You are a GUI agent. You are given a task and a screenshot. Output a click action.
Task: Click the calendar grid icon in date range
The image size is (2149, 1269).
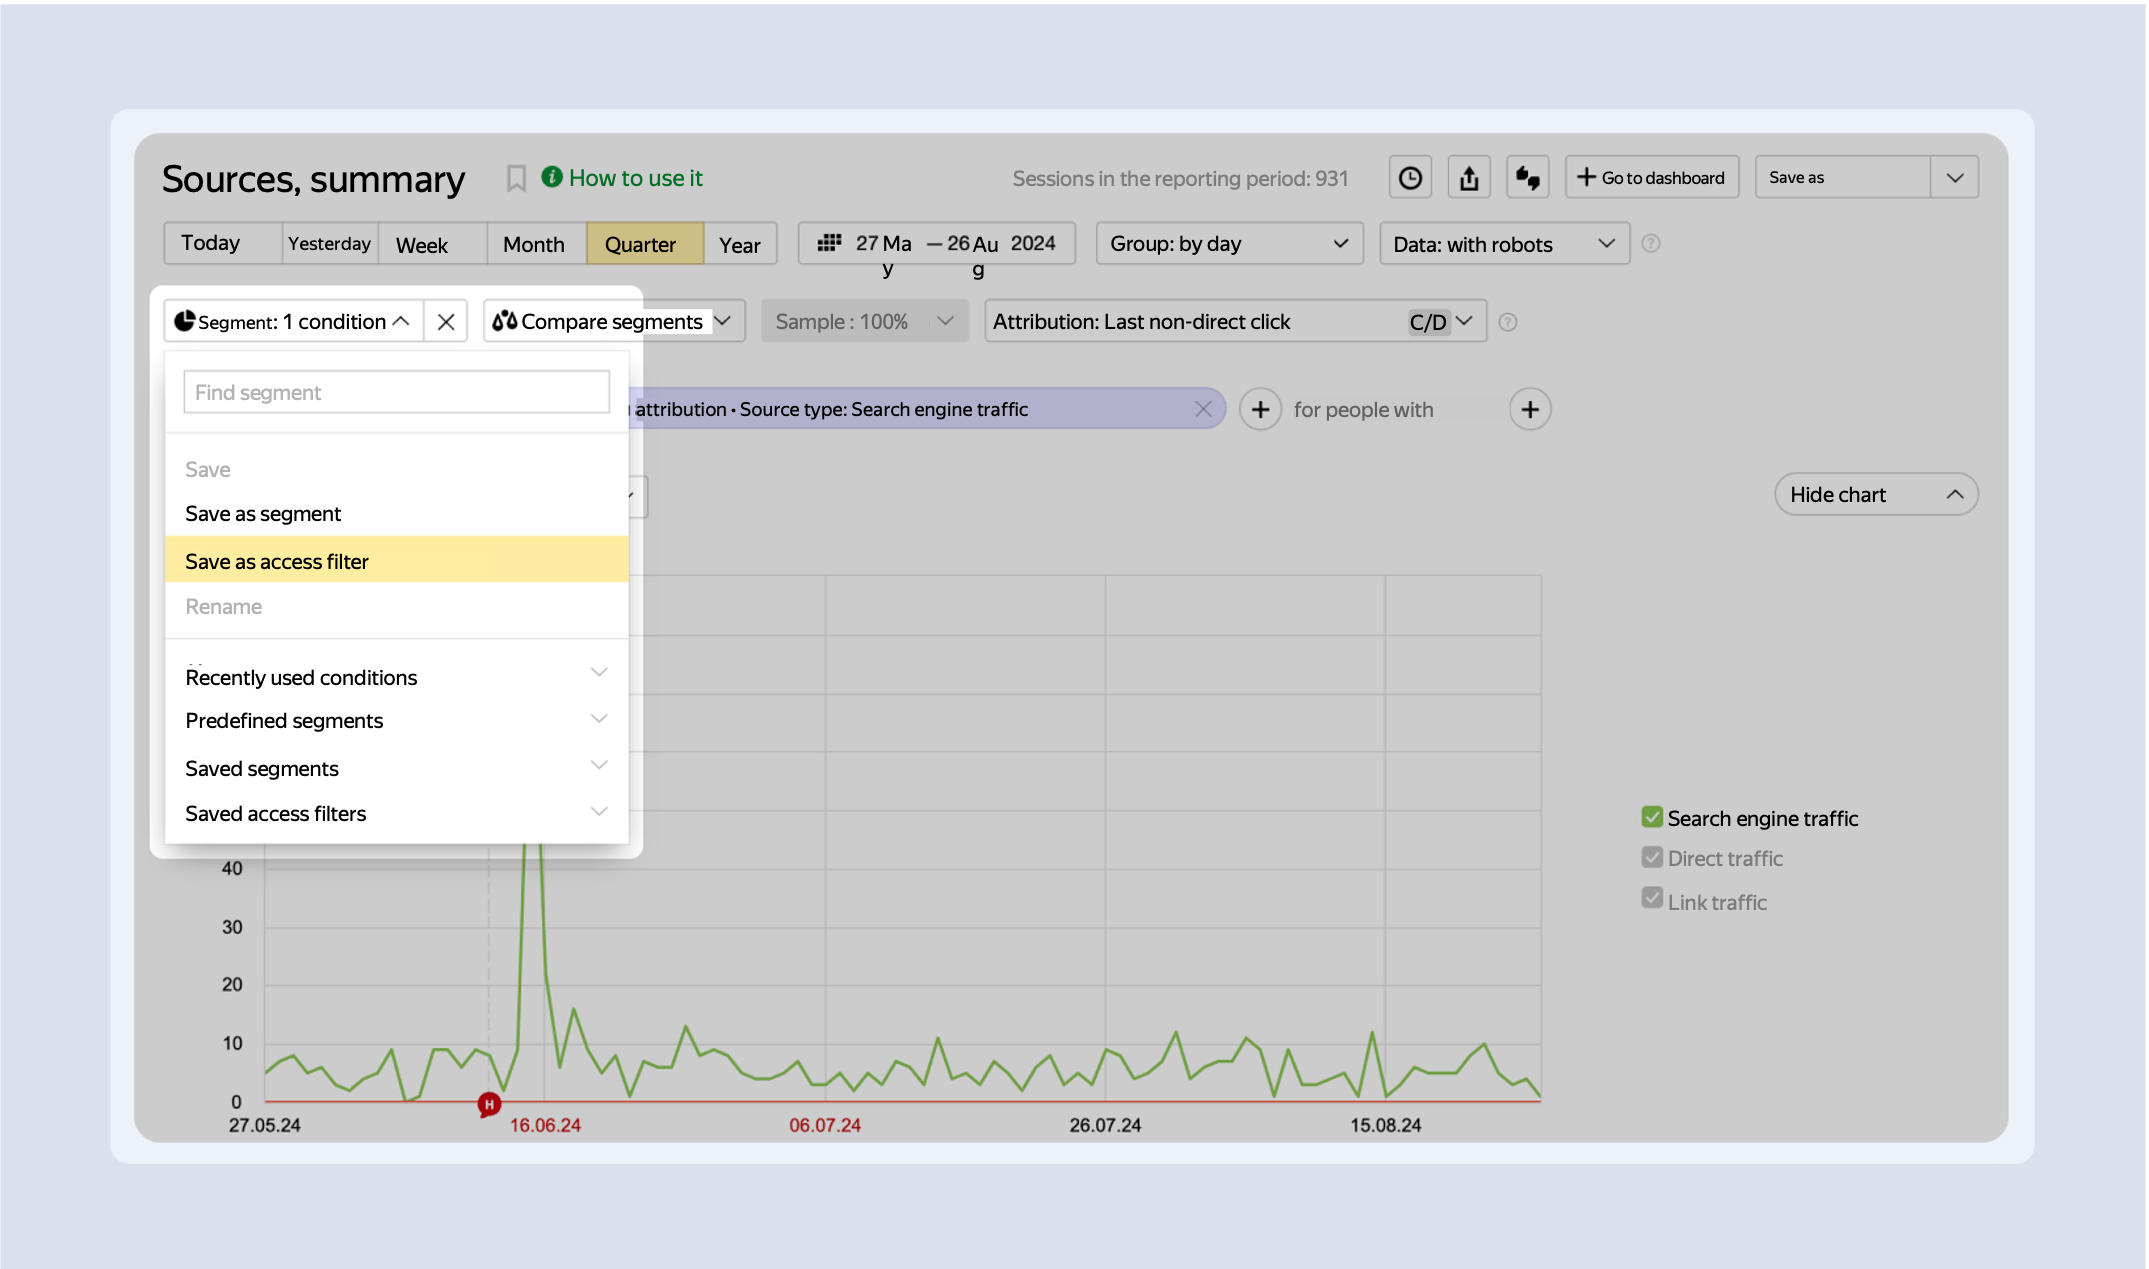(829, 243)
